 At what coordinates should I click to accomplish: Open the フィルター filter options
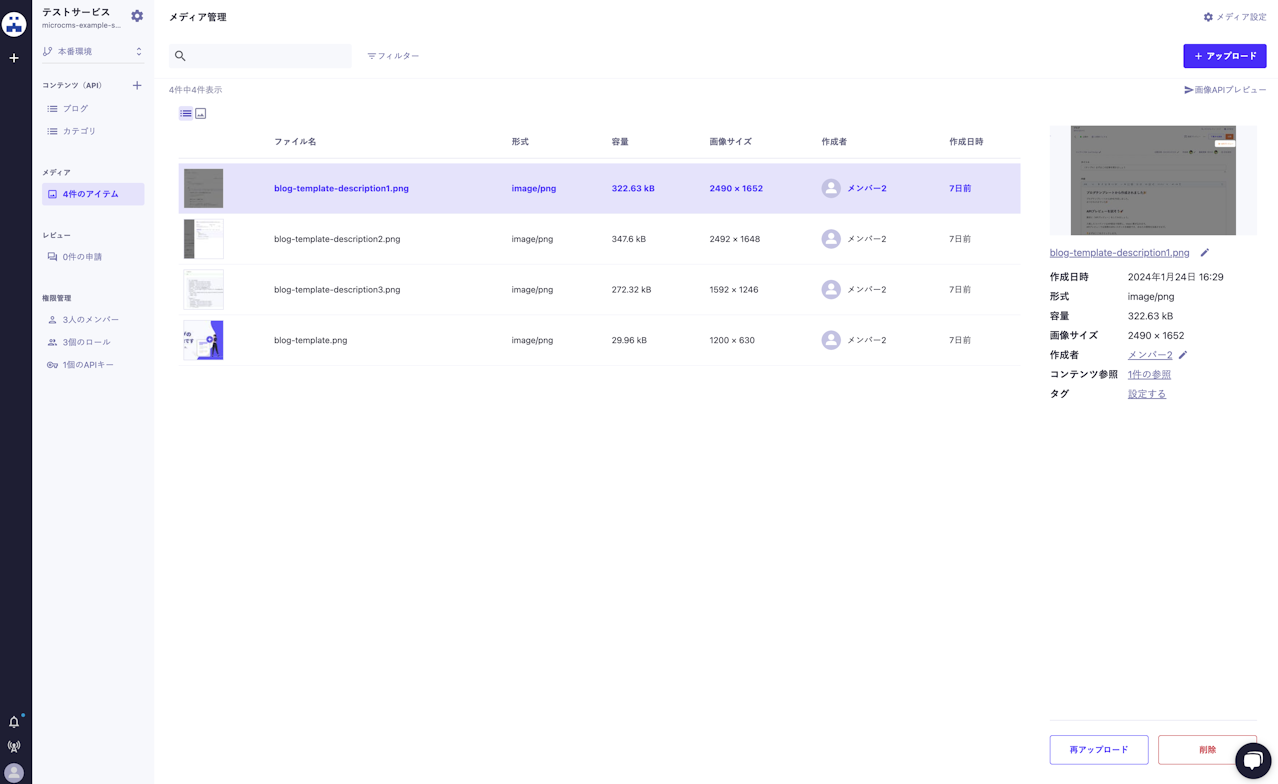(x=393, y=56)
